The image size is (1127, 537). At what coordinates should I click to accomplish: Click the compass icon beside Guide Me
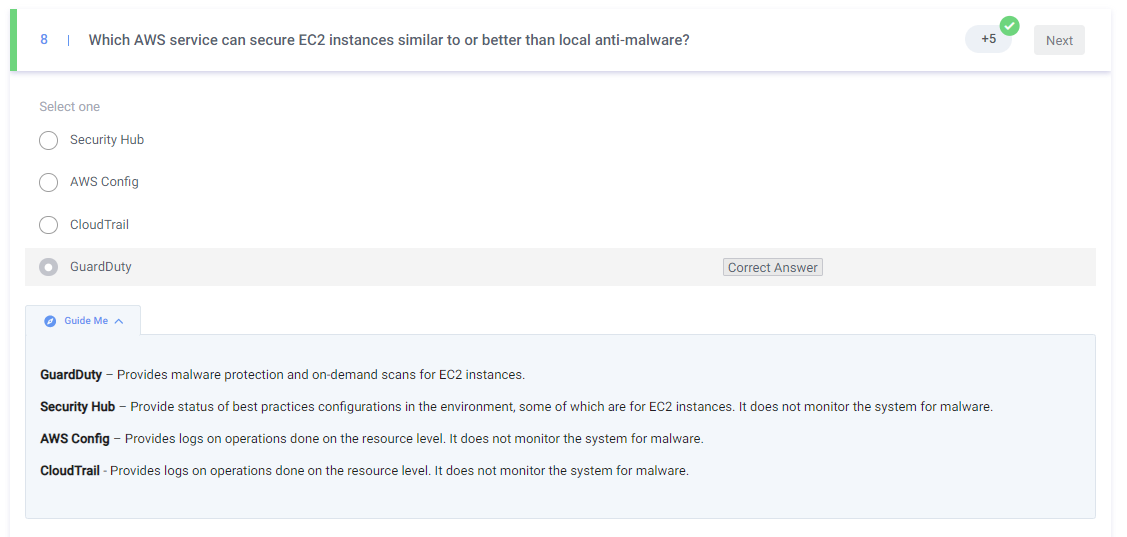(50, 321)
